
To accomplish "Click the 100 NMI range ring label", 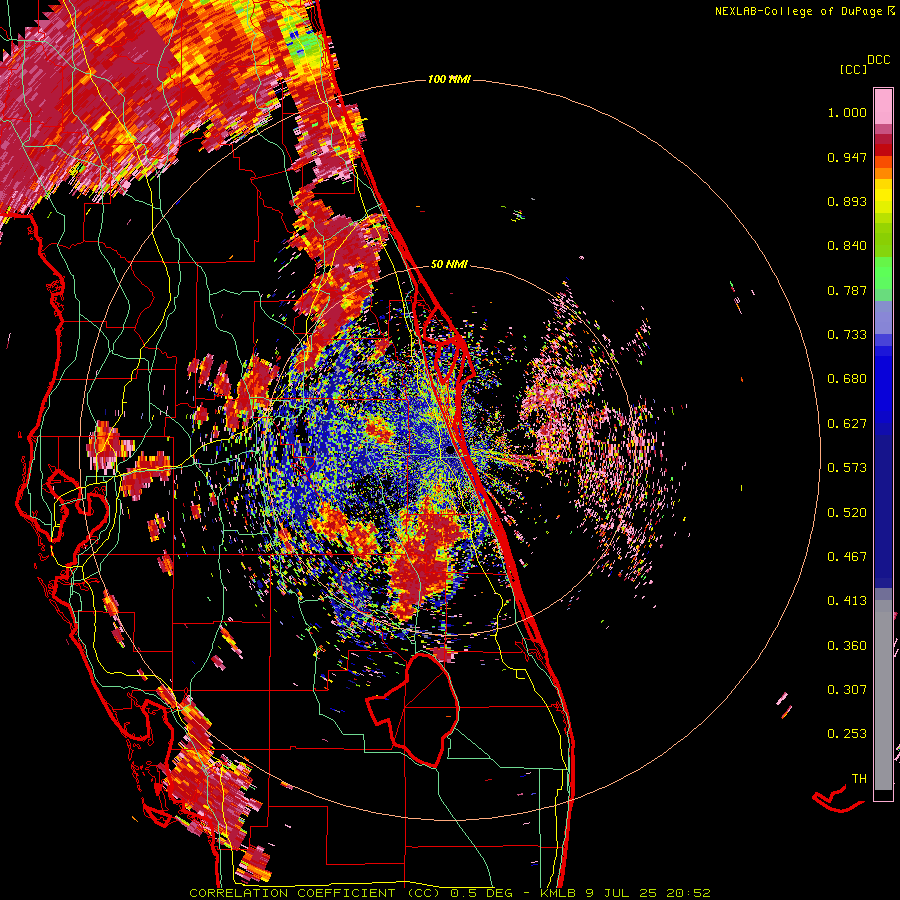I will click(449, 79).
